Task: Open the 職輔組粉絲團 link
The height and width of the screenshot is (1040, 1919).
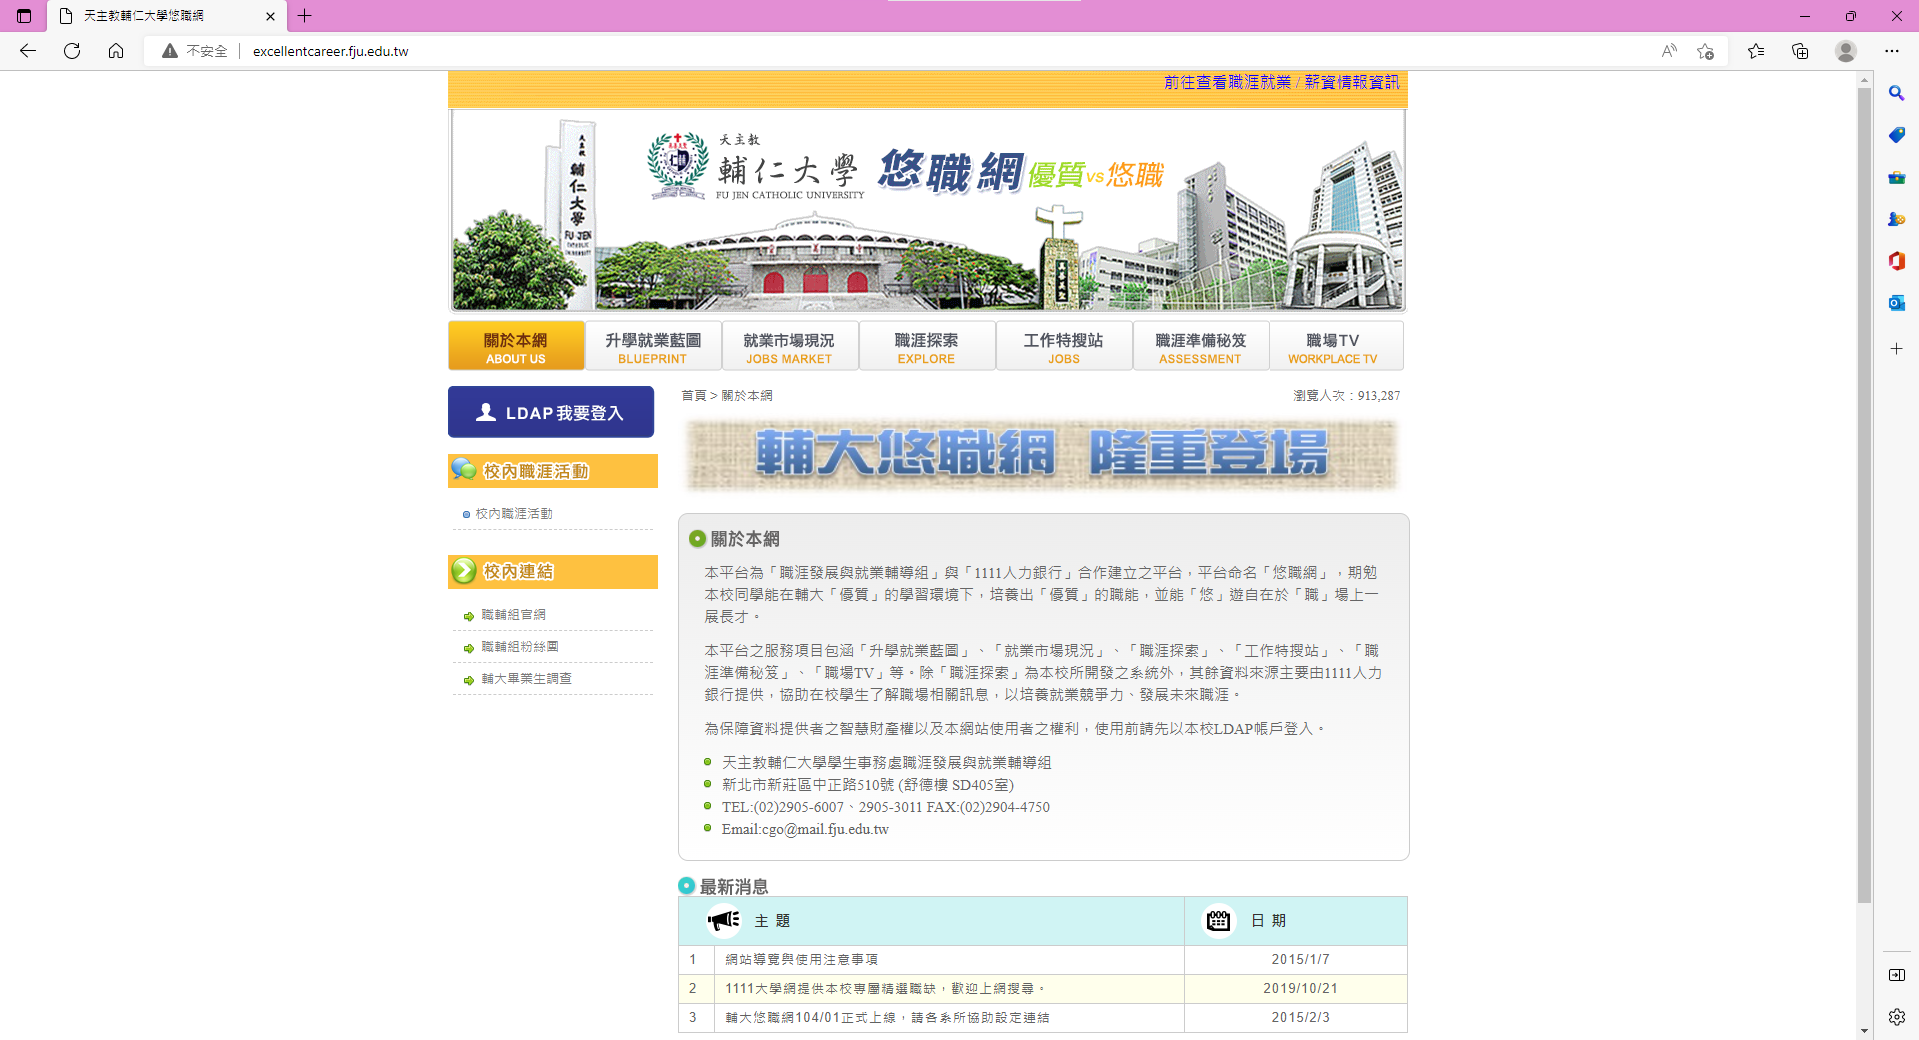Action: (520, 647)
